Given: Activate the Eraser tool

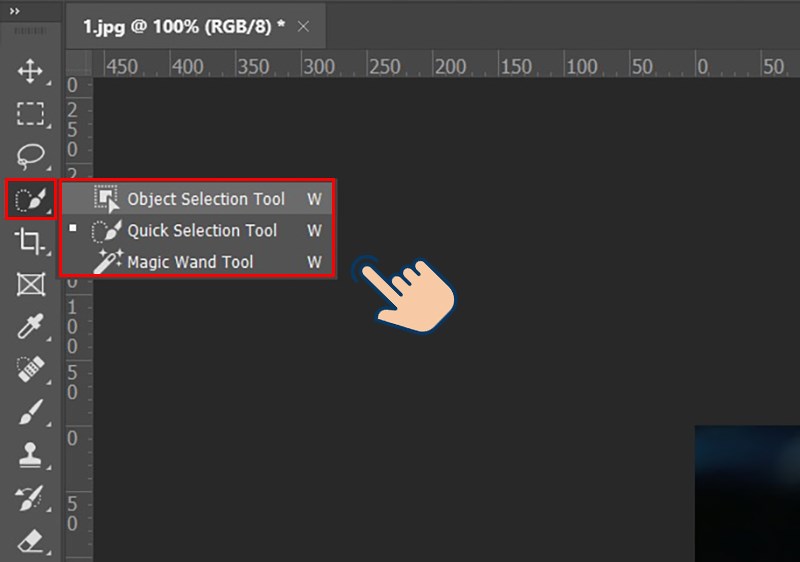Looking at the screenshot, I should 31,541.
